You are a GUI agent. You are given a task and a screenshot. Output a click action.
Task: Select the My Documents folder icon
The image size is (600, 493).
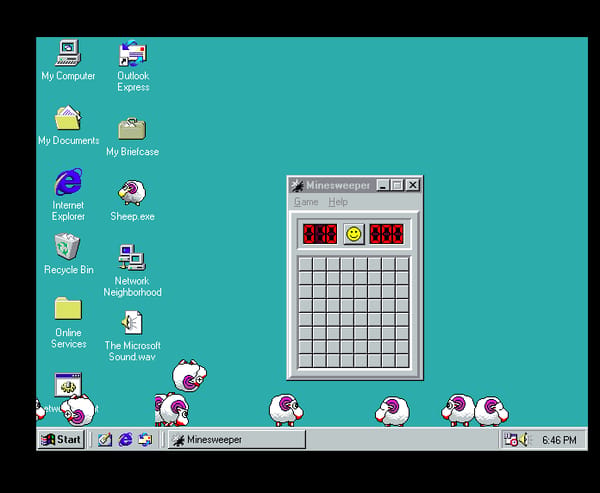tap(68, 118)
